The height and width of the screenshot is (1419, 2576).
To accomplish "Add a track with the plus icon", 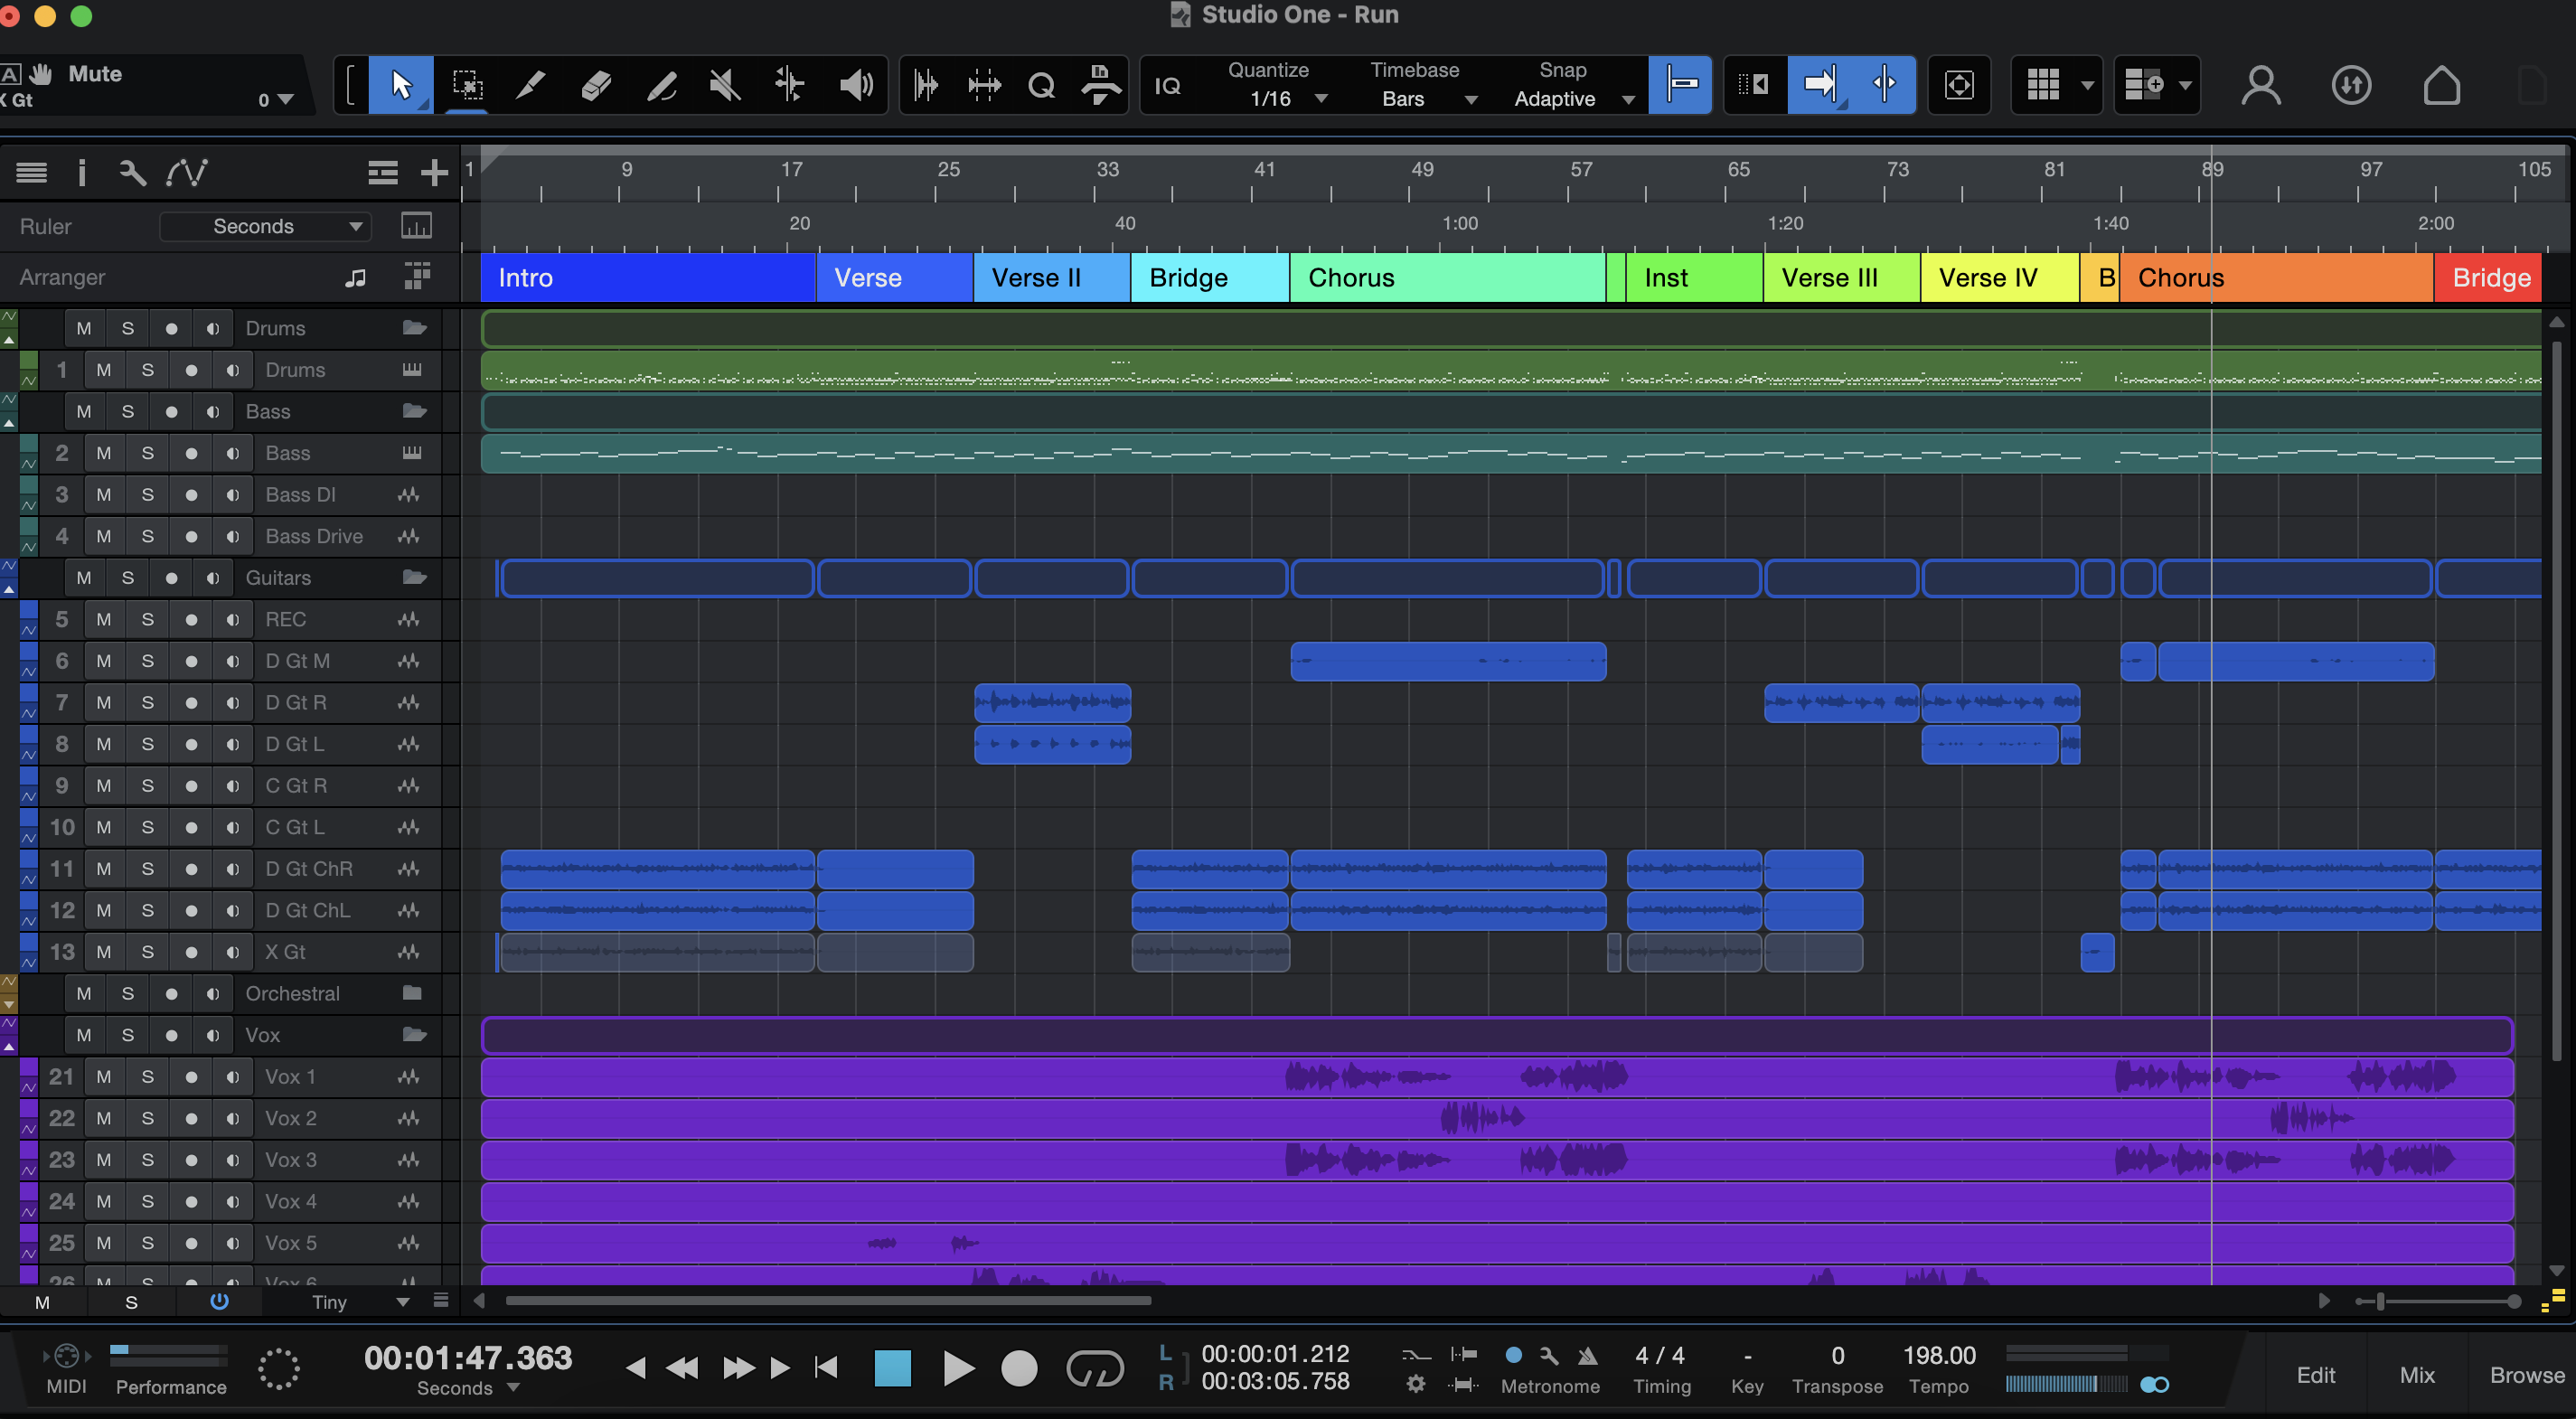I will [433, 173].
